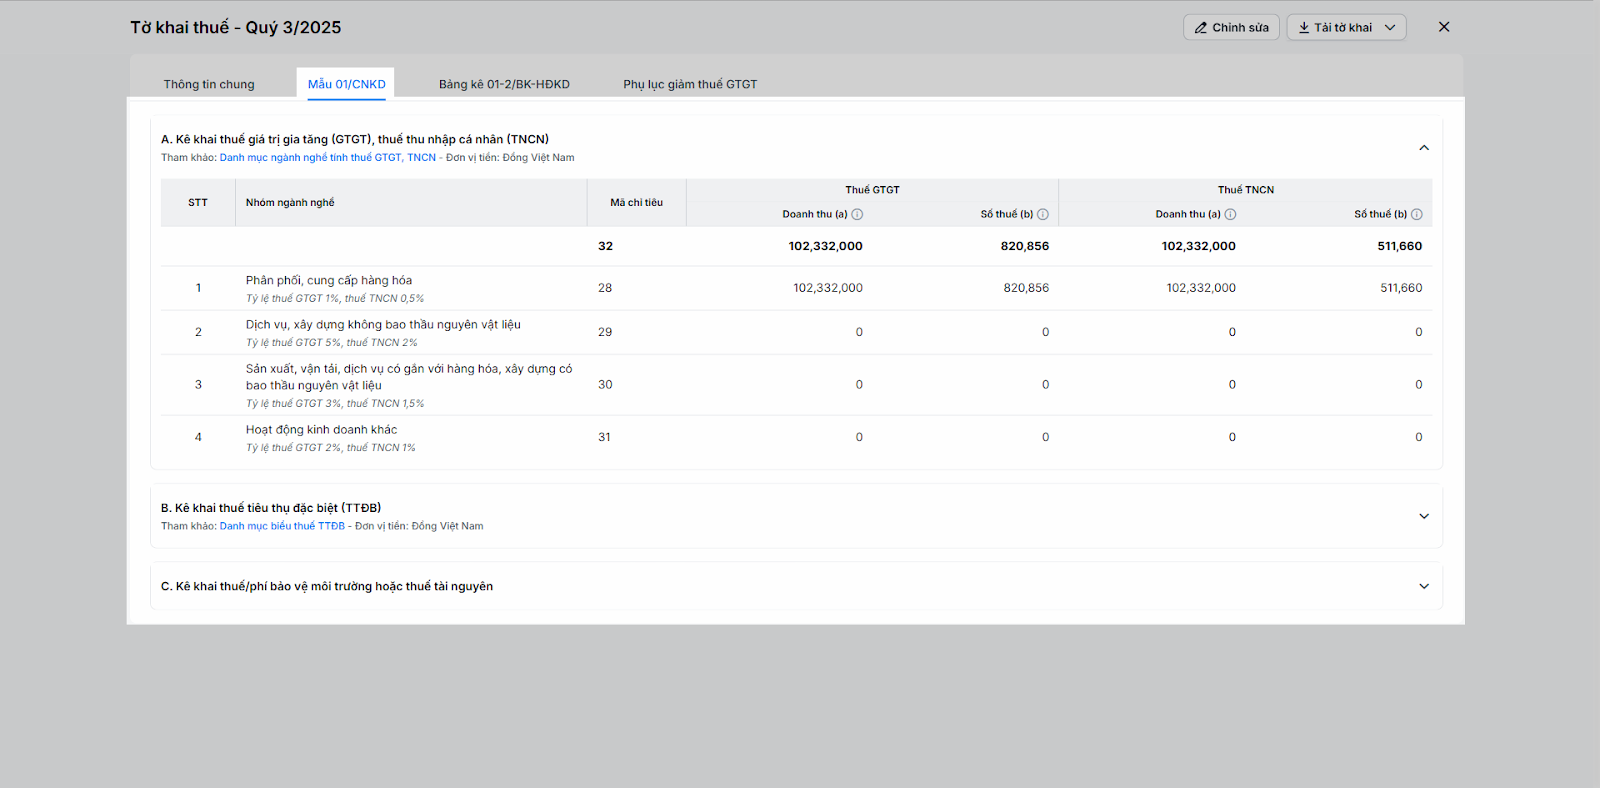The image size is (1600, 788).
Task: Open Danh mục ngành nghề tính thuế link
Action: click(x=327, y=158)
